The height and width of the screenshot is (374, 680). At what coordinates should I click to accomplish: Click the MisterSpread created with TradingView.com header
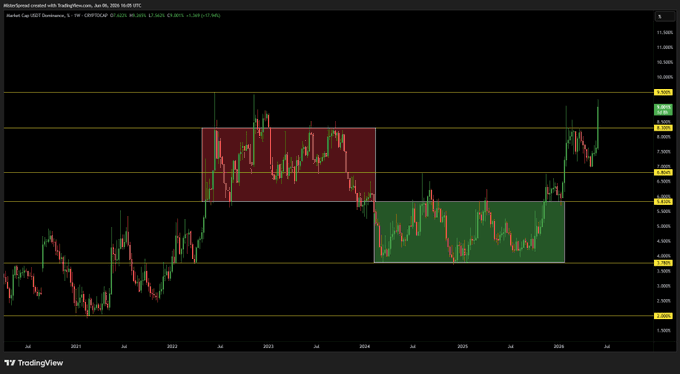click(72, 5)
